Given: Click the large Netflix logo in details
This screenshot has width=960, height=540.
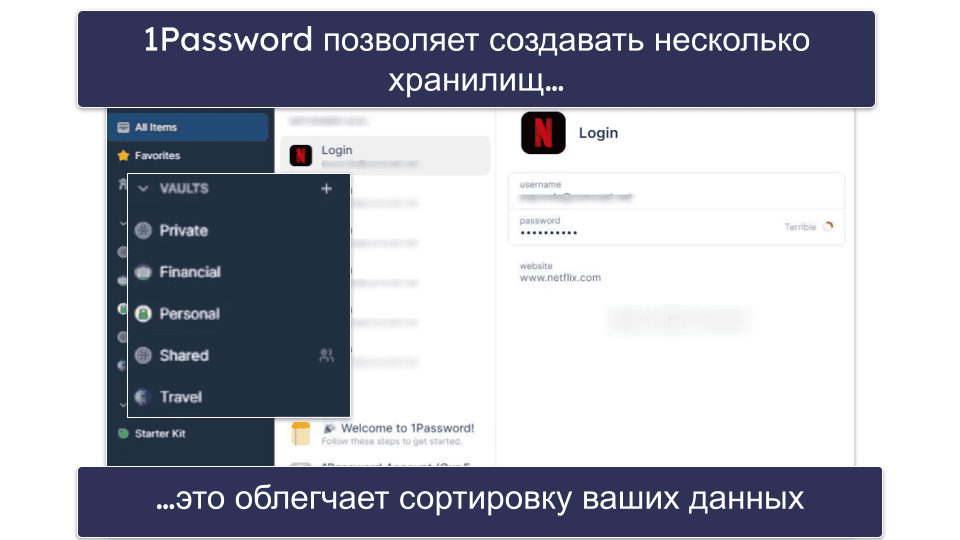Looking at the screenshot, I should click(543, 133).
